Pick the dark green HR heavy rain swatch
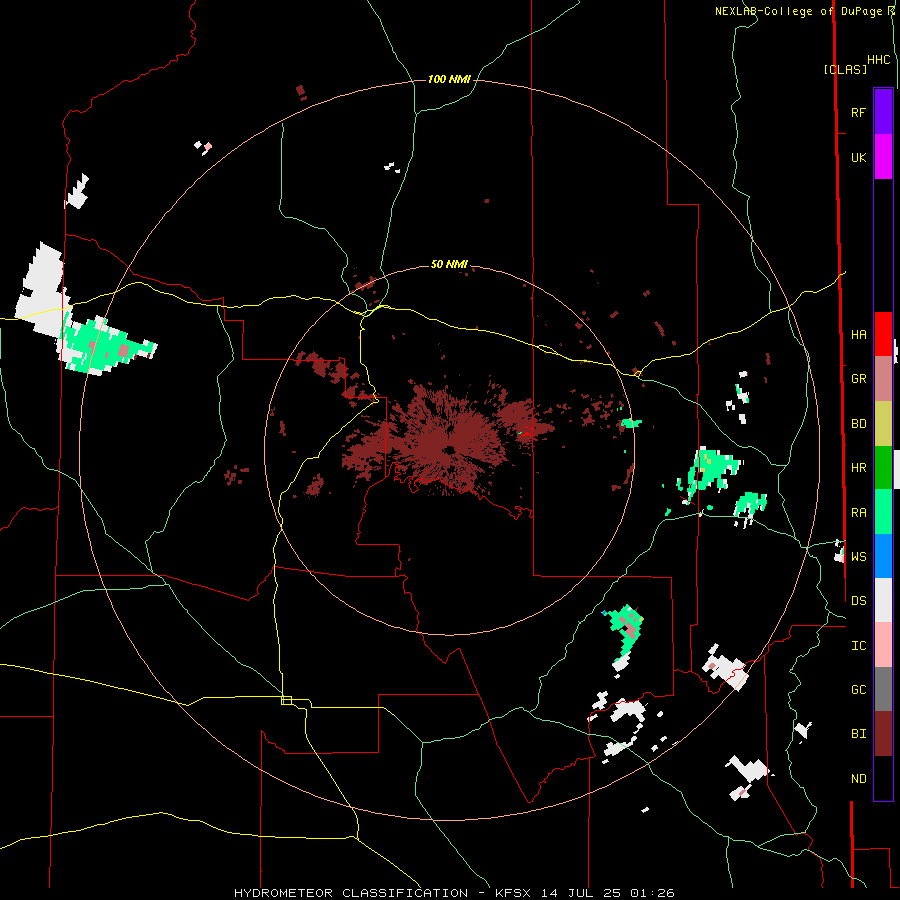The height and width of the screenshot is (900, 900). (883, 468)
